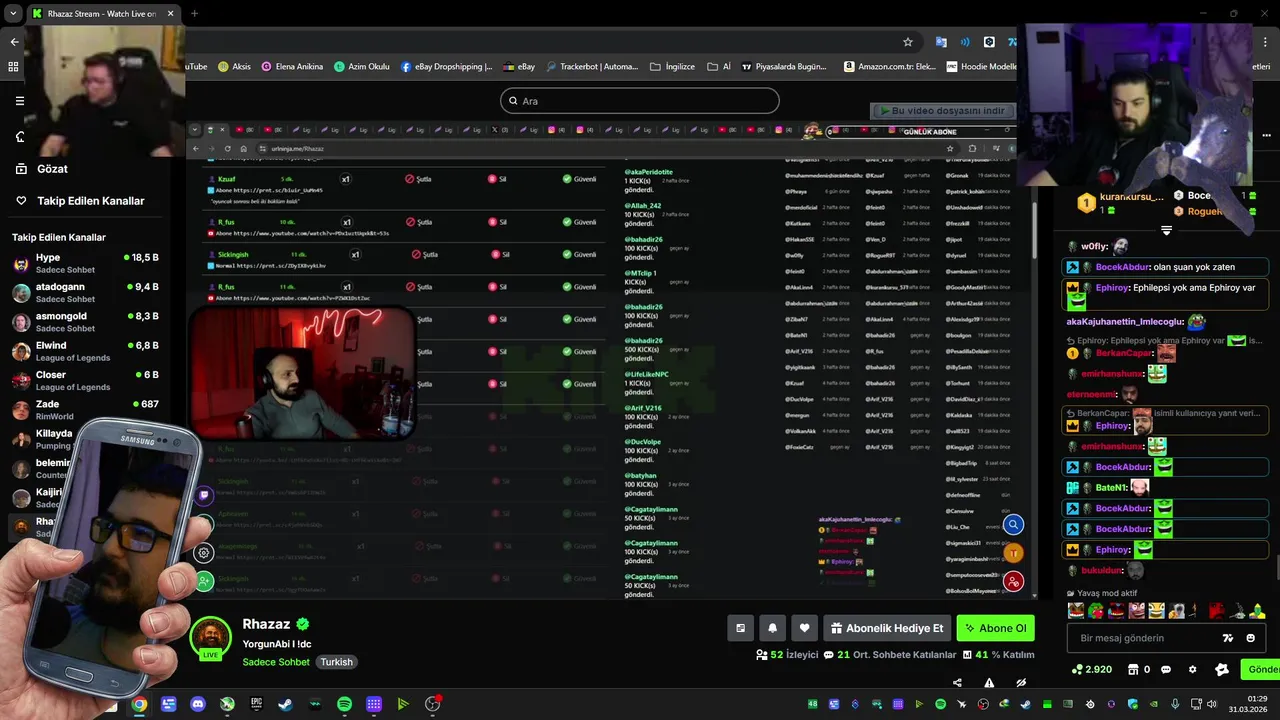This screenshot has width=1280, height=720.
Task: Click the report warning triangle icon
Action: (x=989, y=683)
